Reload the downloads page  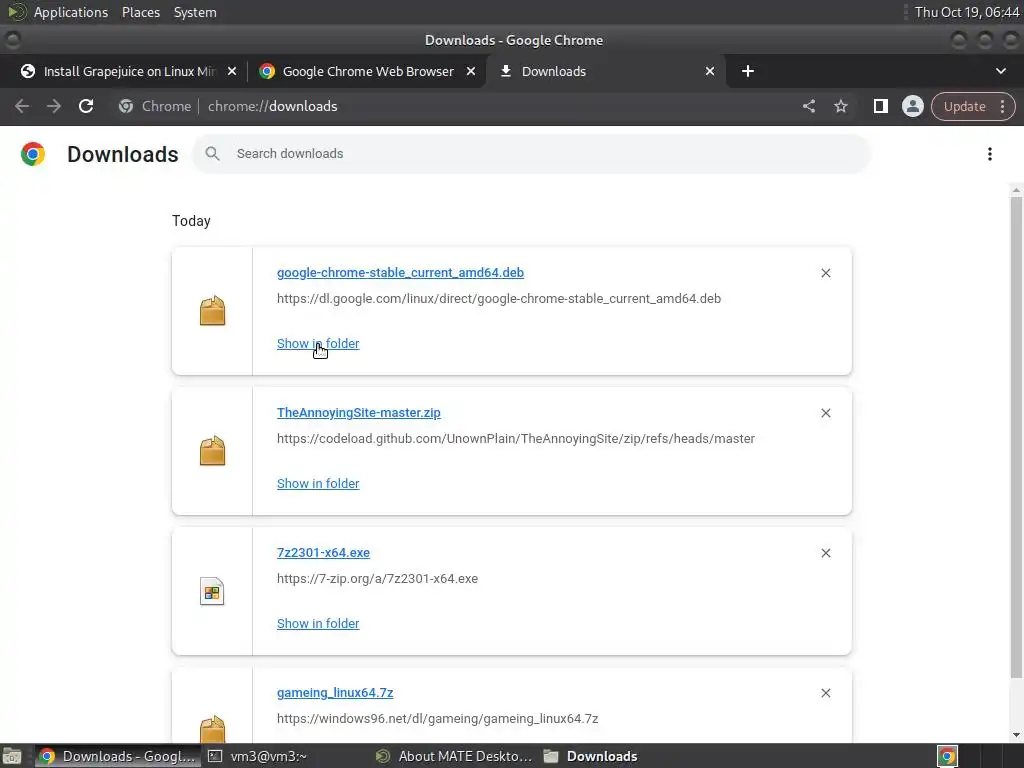point(86,106)
